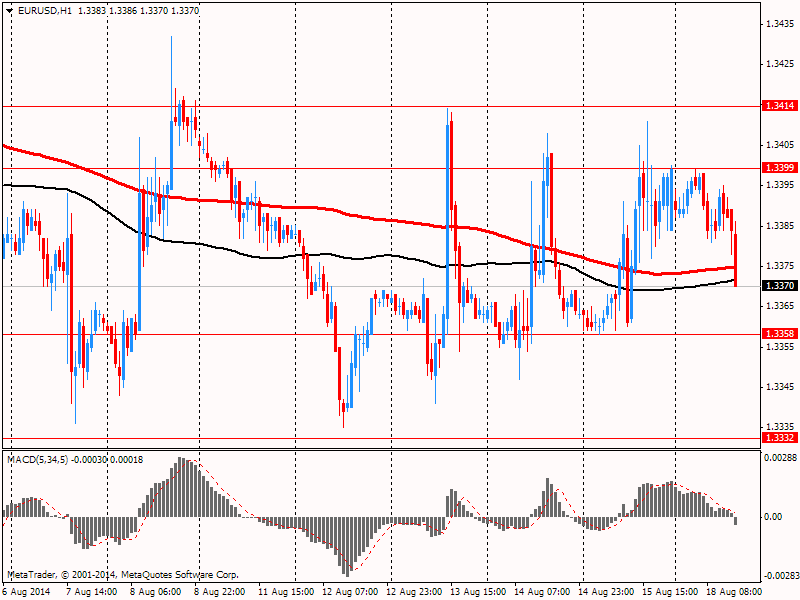Select the red 1.3399 price level label

(x=780, y=168)
